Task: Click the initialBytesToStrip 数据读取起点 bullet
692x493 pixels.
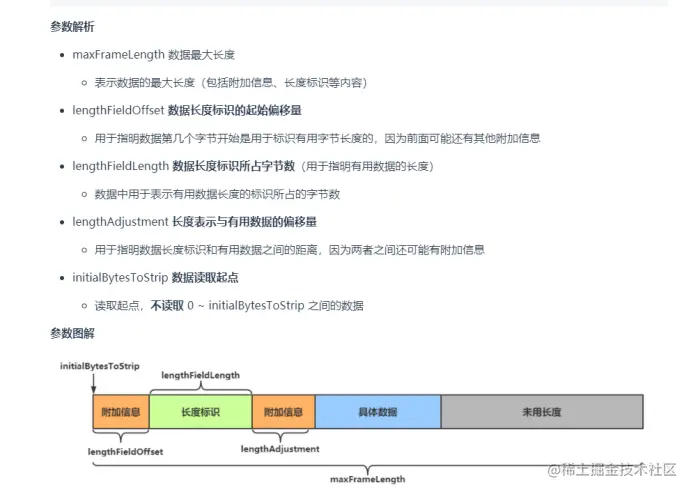Action: pos(155,278)
